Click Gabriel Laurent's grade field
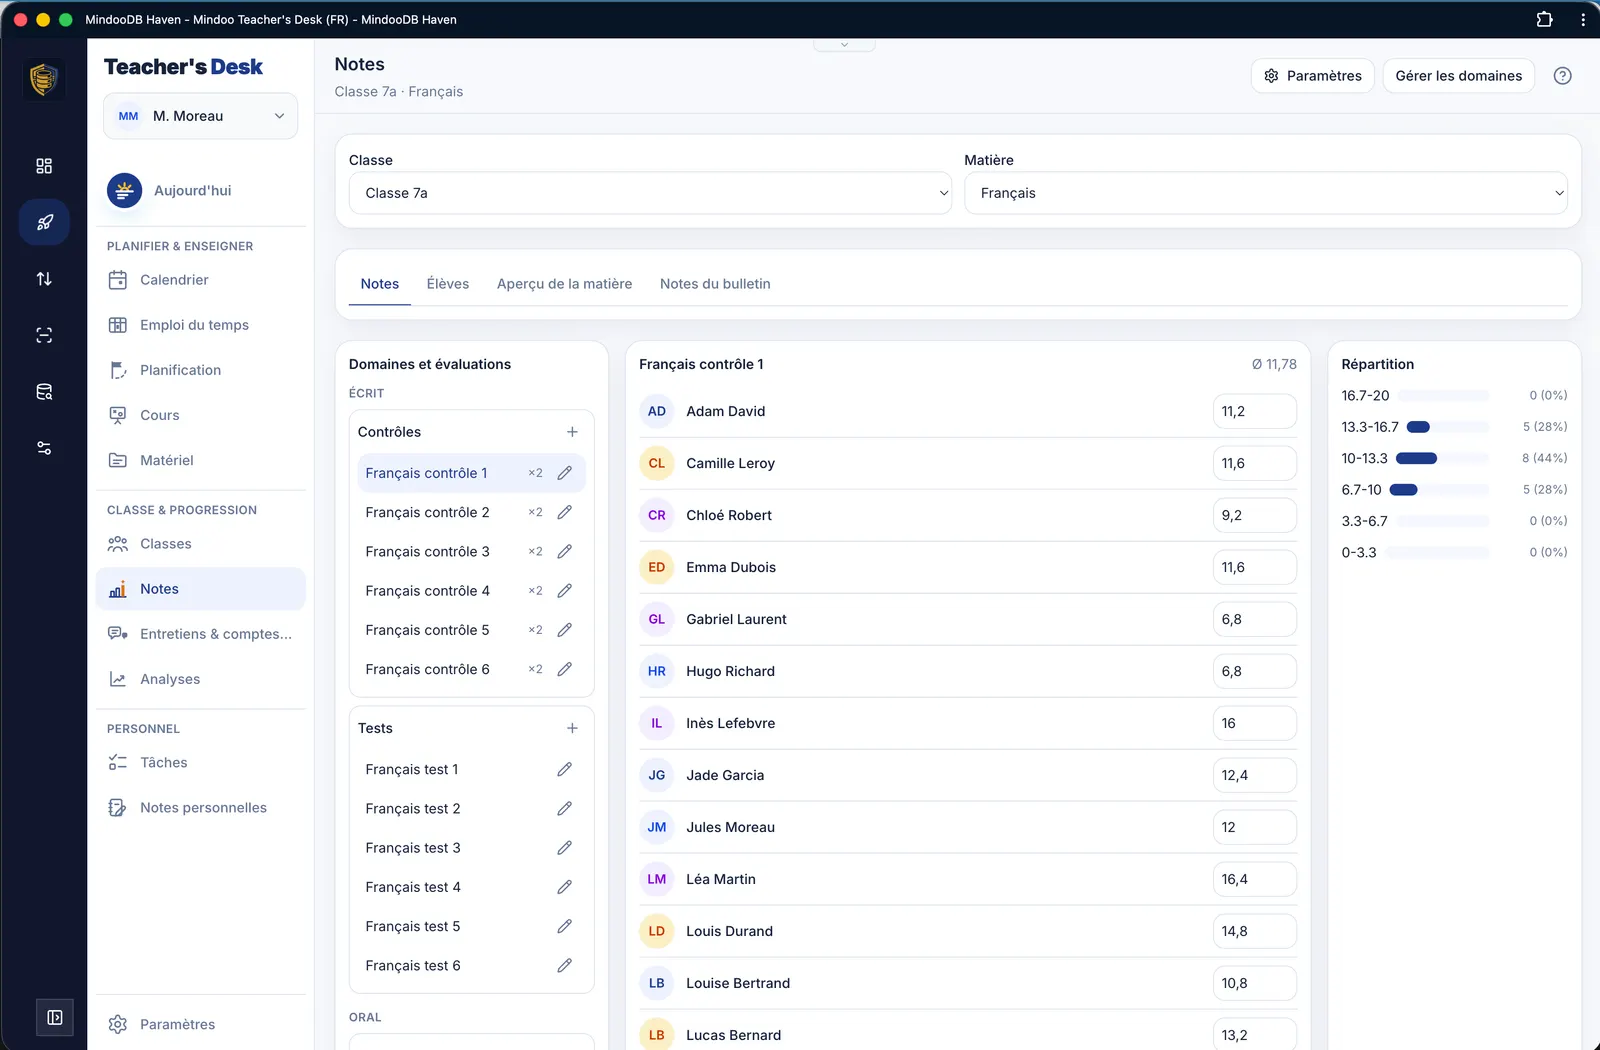This screenshot has width=1600, height=1050. pos(1254,619)
